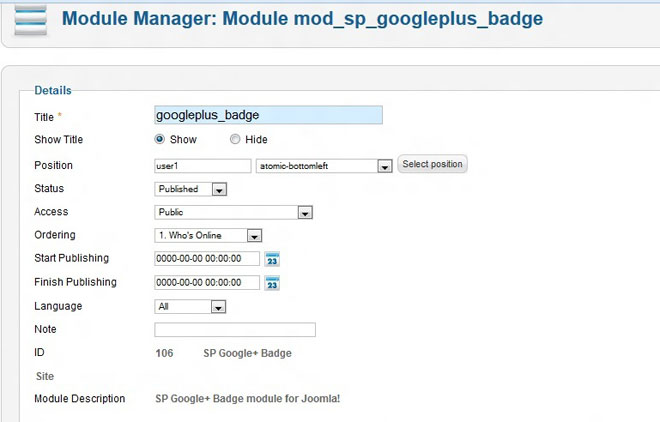Viewport: 660px width, 422px height.
Task: Open the Access Public dropdown
Action: 306,212
